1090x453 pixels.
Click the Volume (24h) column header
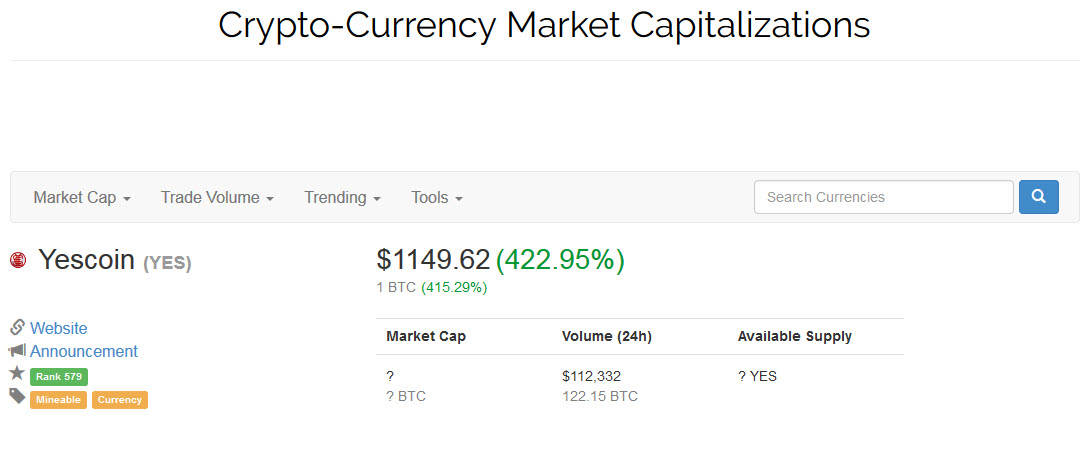click(x=606, y=336)
